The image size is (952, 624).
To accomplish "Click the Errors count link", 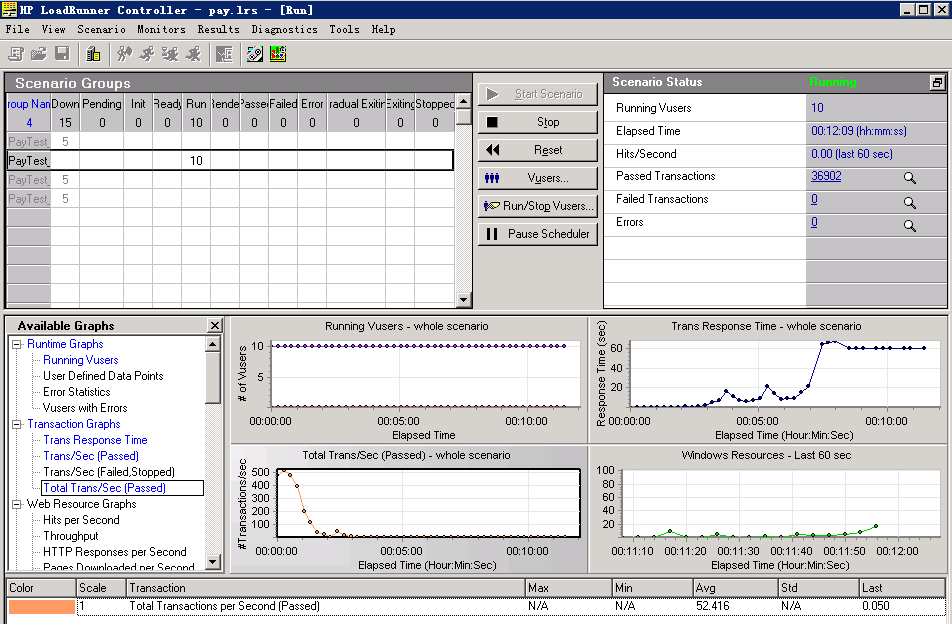I will (814, 222).
